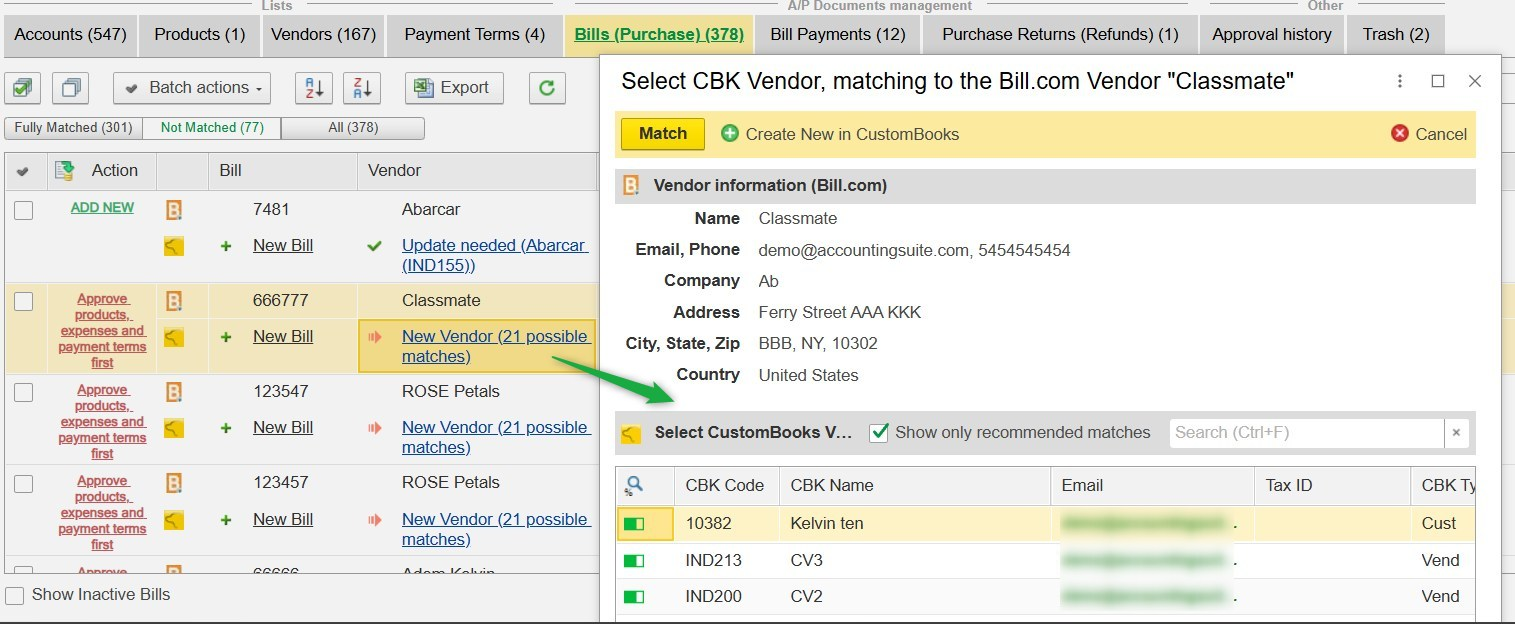
Task: Toggle Show only recommended matches checkbox
Action: [879, 433]
